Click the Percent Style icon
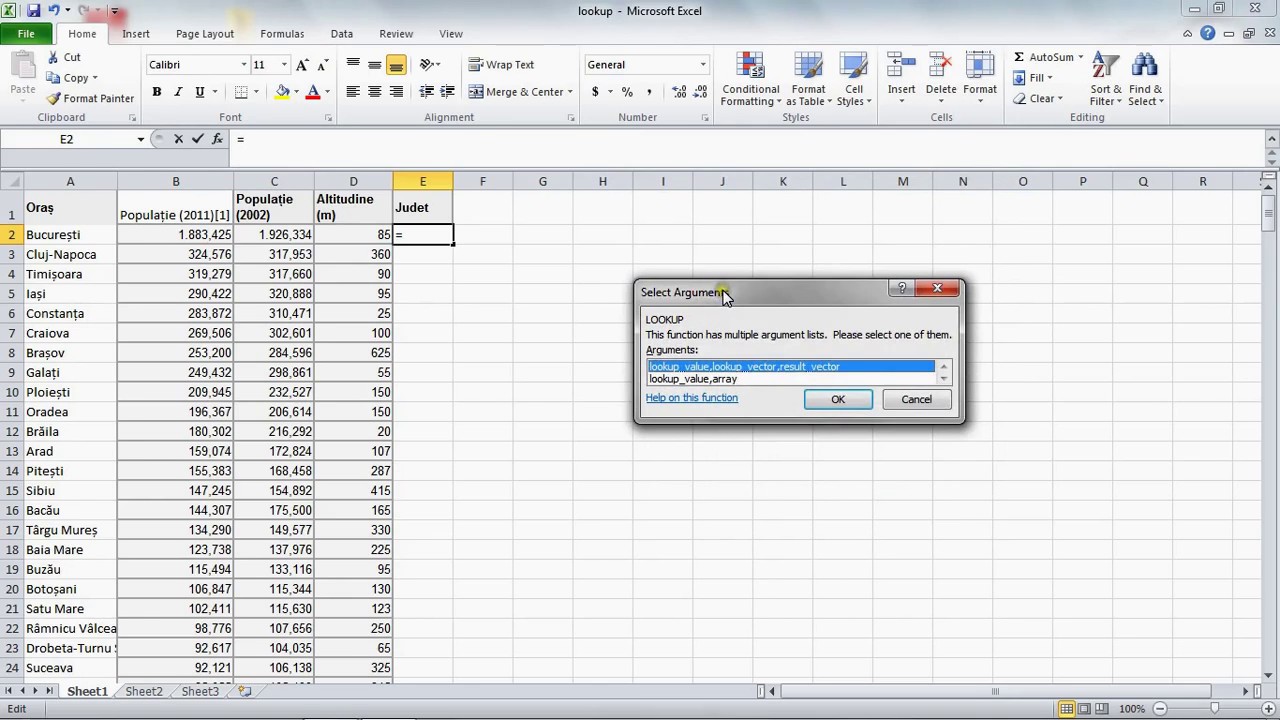This screenshot has height=720, width=1280. 627,92
